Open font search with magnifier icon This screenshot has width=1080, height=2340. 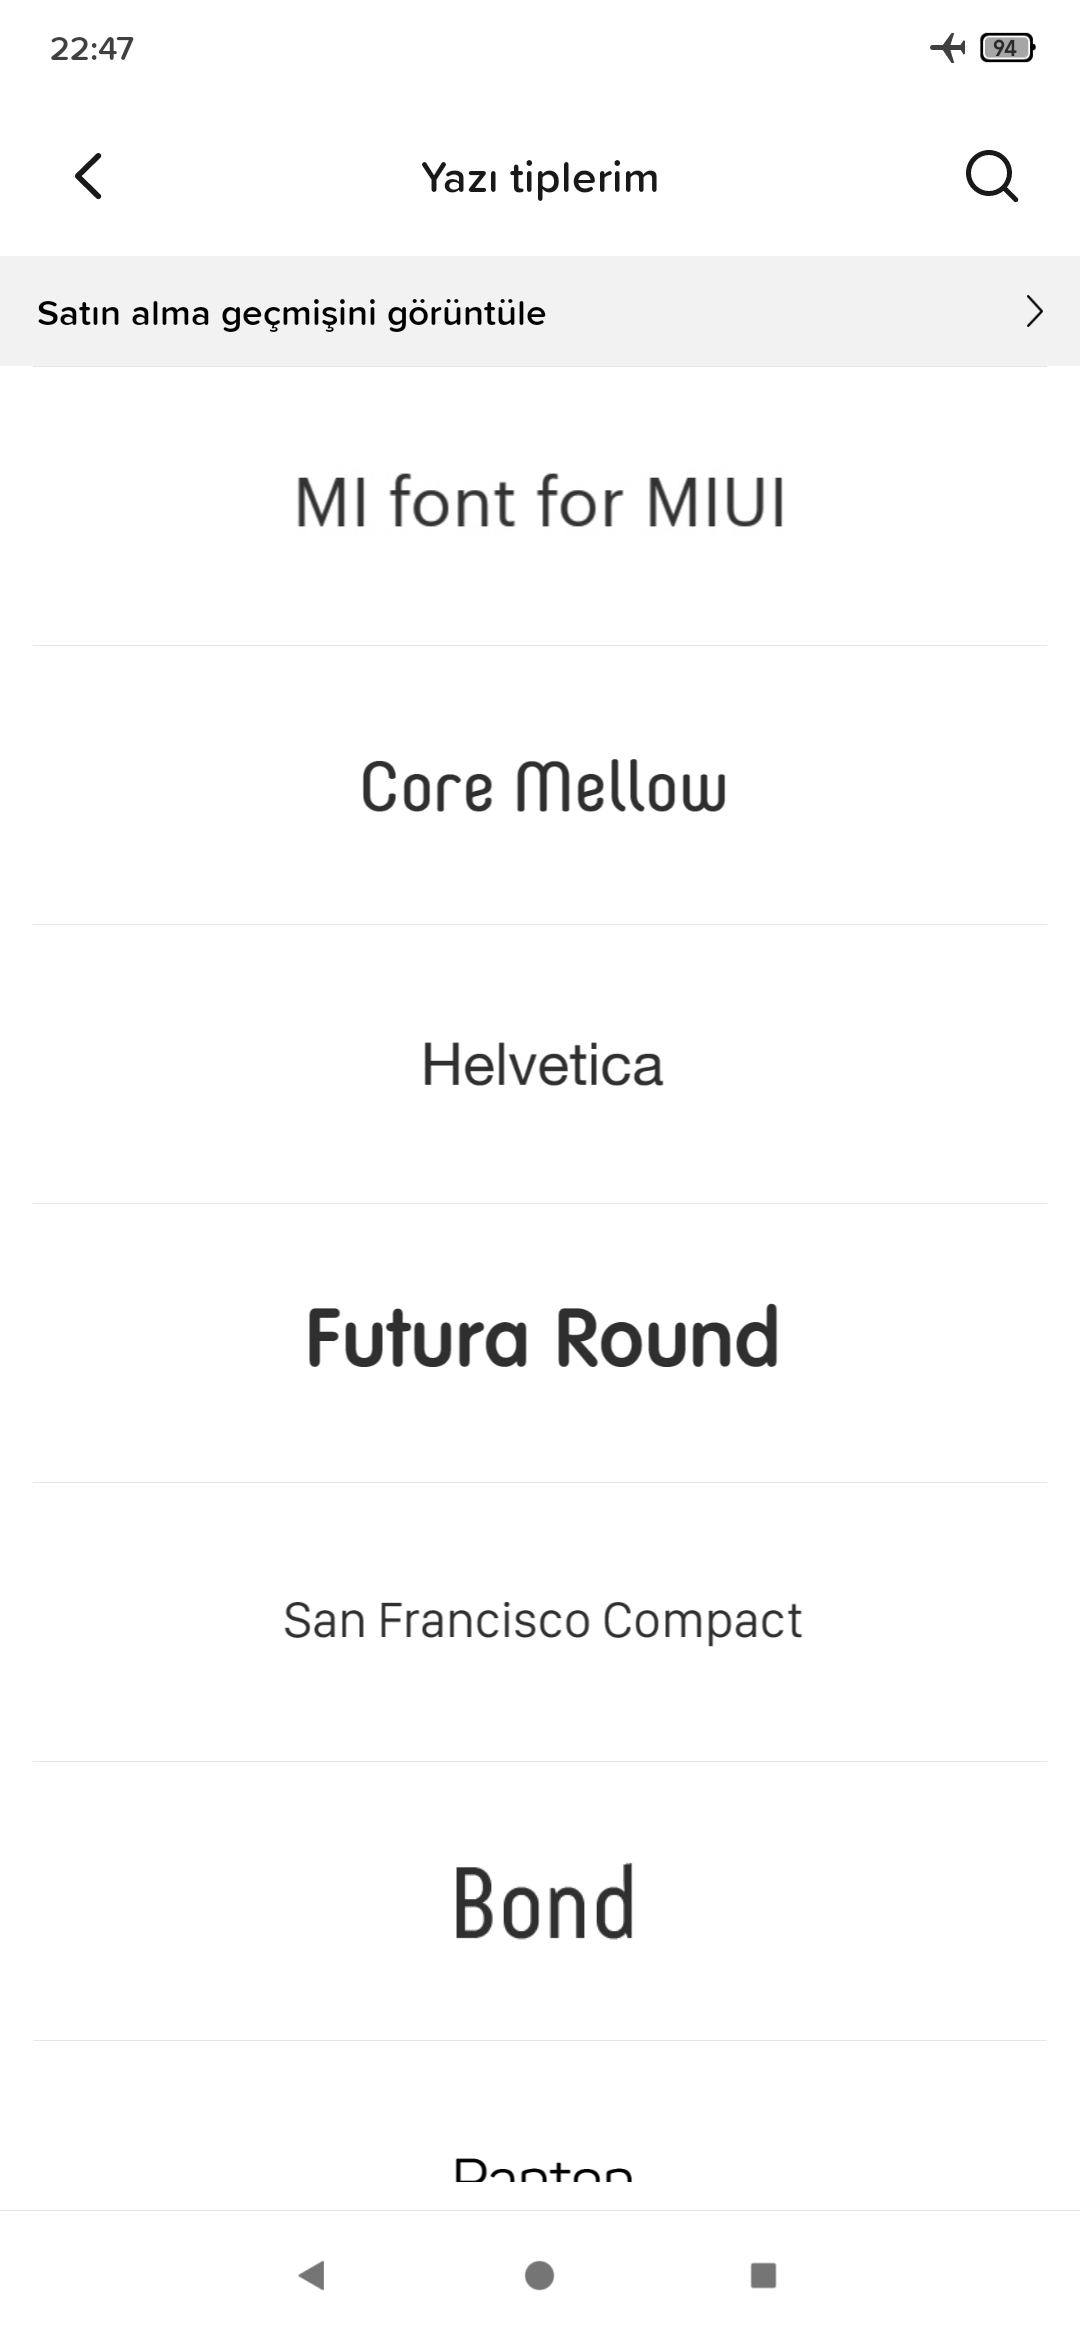click(991, 177)
